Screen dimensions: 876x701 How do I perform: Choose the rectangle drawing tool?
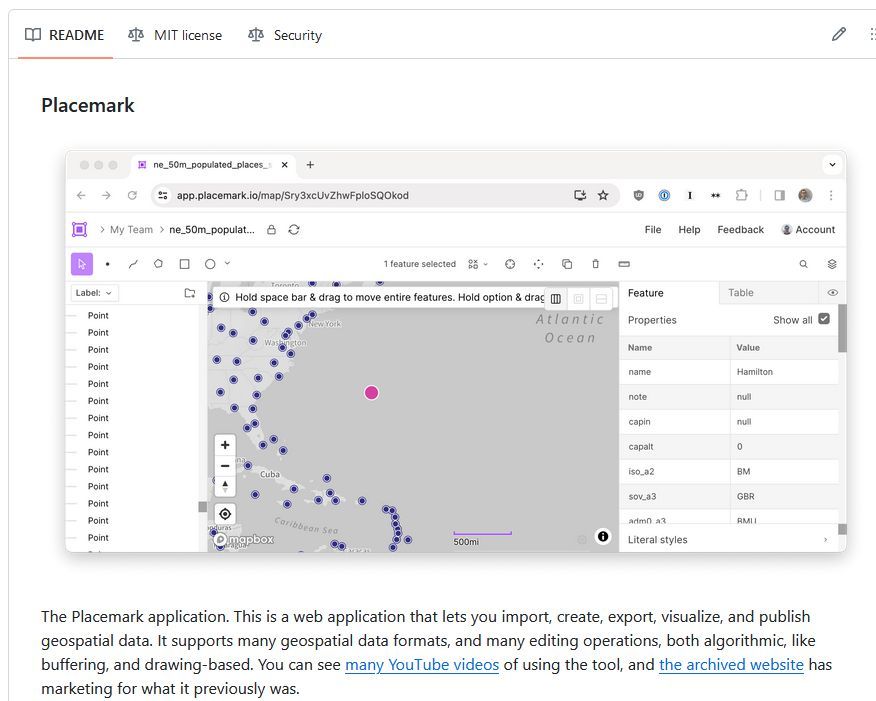coord(184,264)
